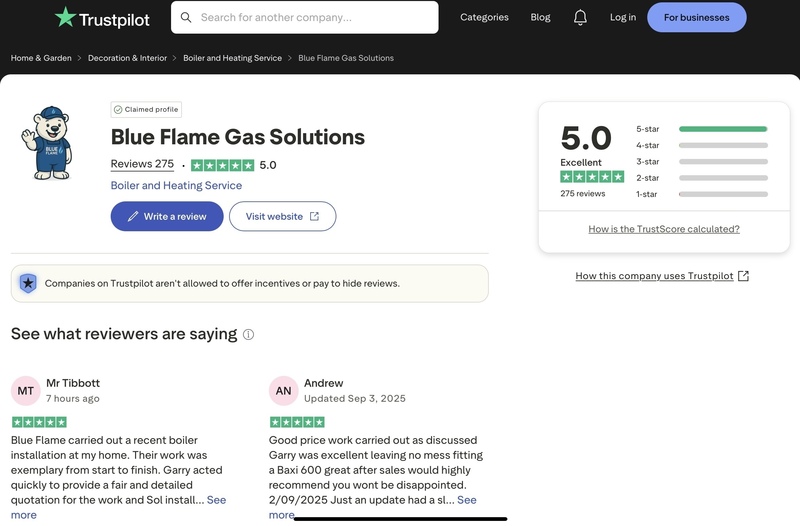This screenshot has height=526, width=800.
Task: Click the Visit website button
Action: [x=282, y=216]
